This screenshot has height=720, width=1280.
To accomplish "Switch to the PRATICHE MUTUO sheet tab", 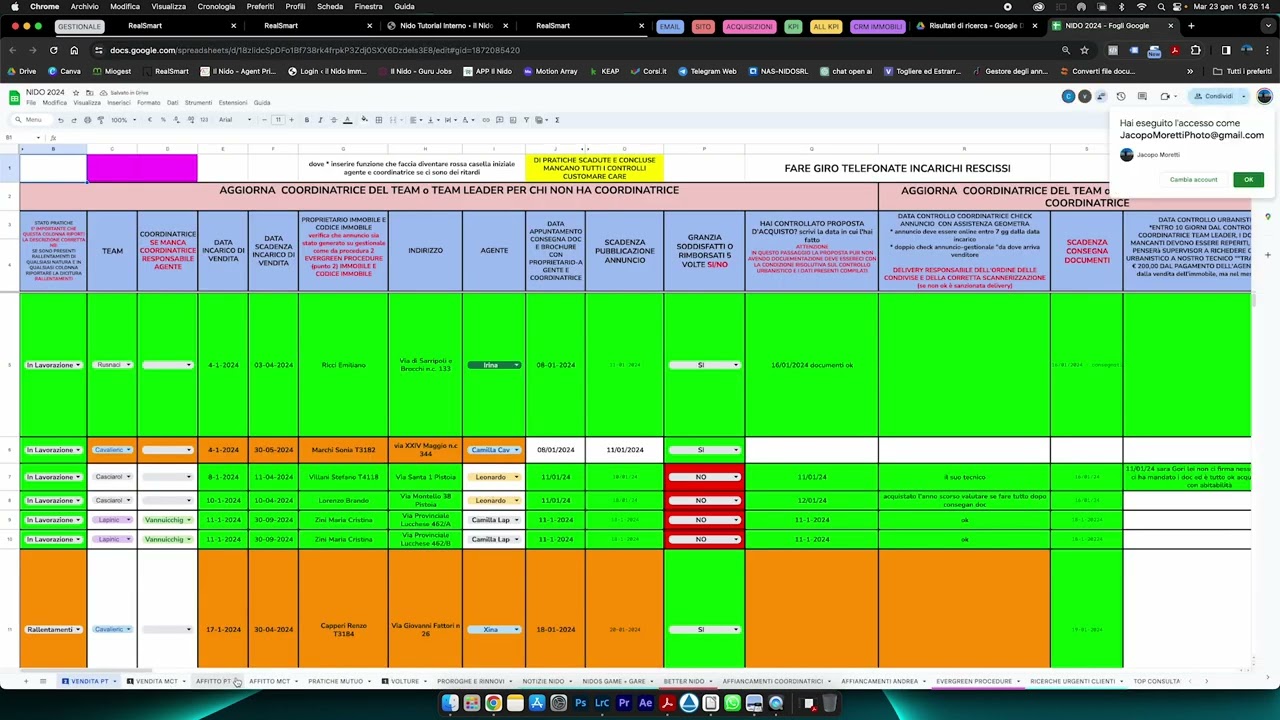I will (335, 681).
